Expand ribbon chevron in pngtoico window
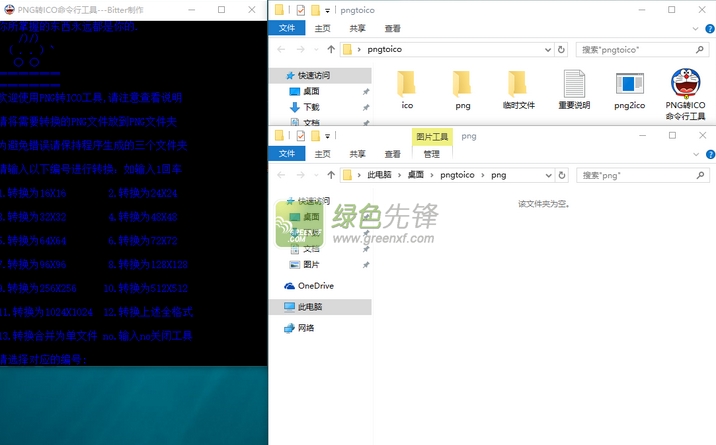The height and width of the screenshot is (445, 716). 695,29
